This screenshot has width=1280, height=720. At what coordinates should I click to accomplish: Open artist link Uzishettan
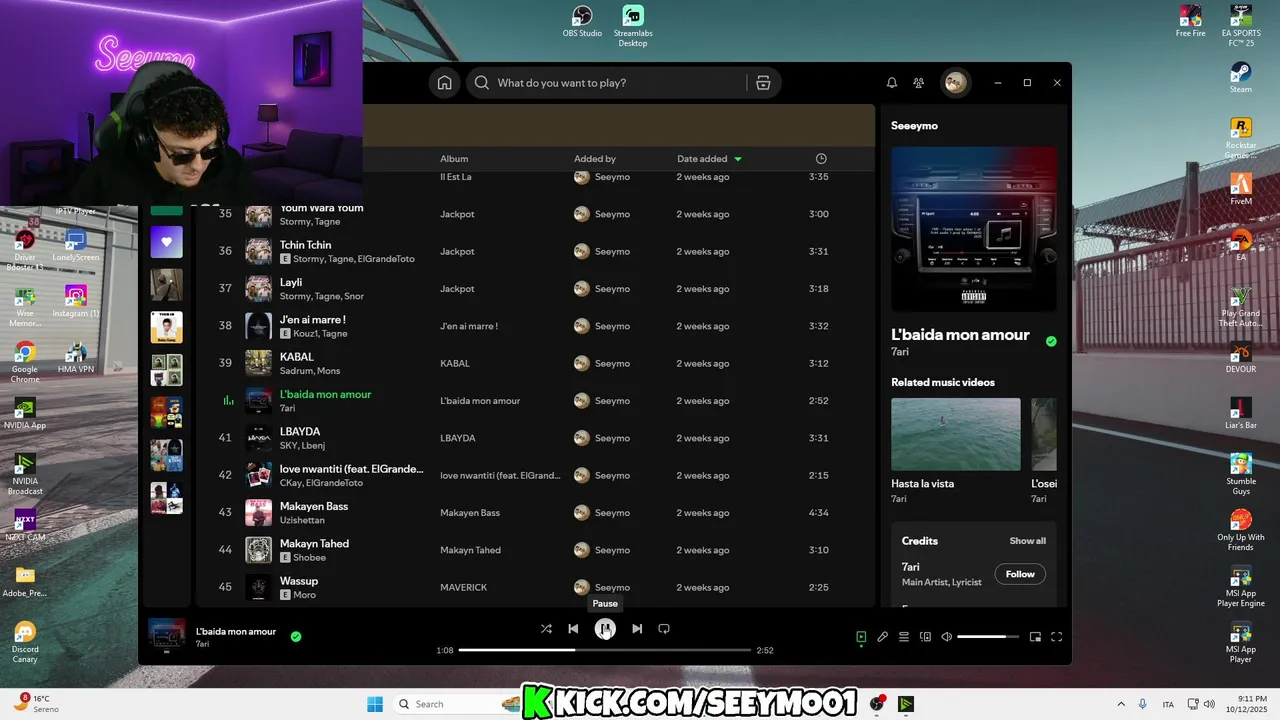point(302,520)
